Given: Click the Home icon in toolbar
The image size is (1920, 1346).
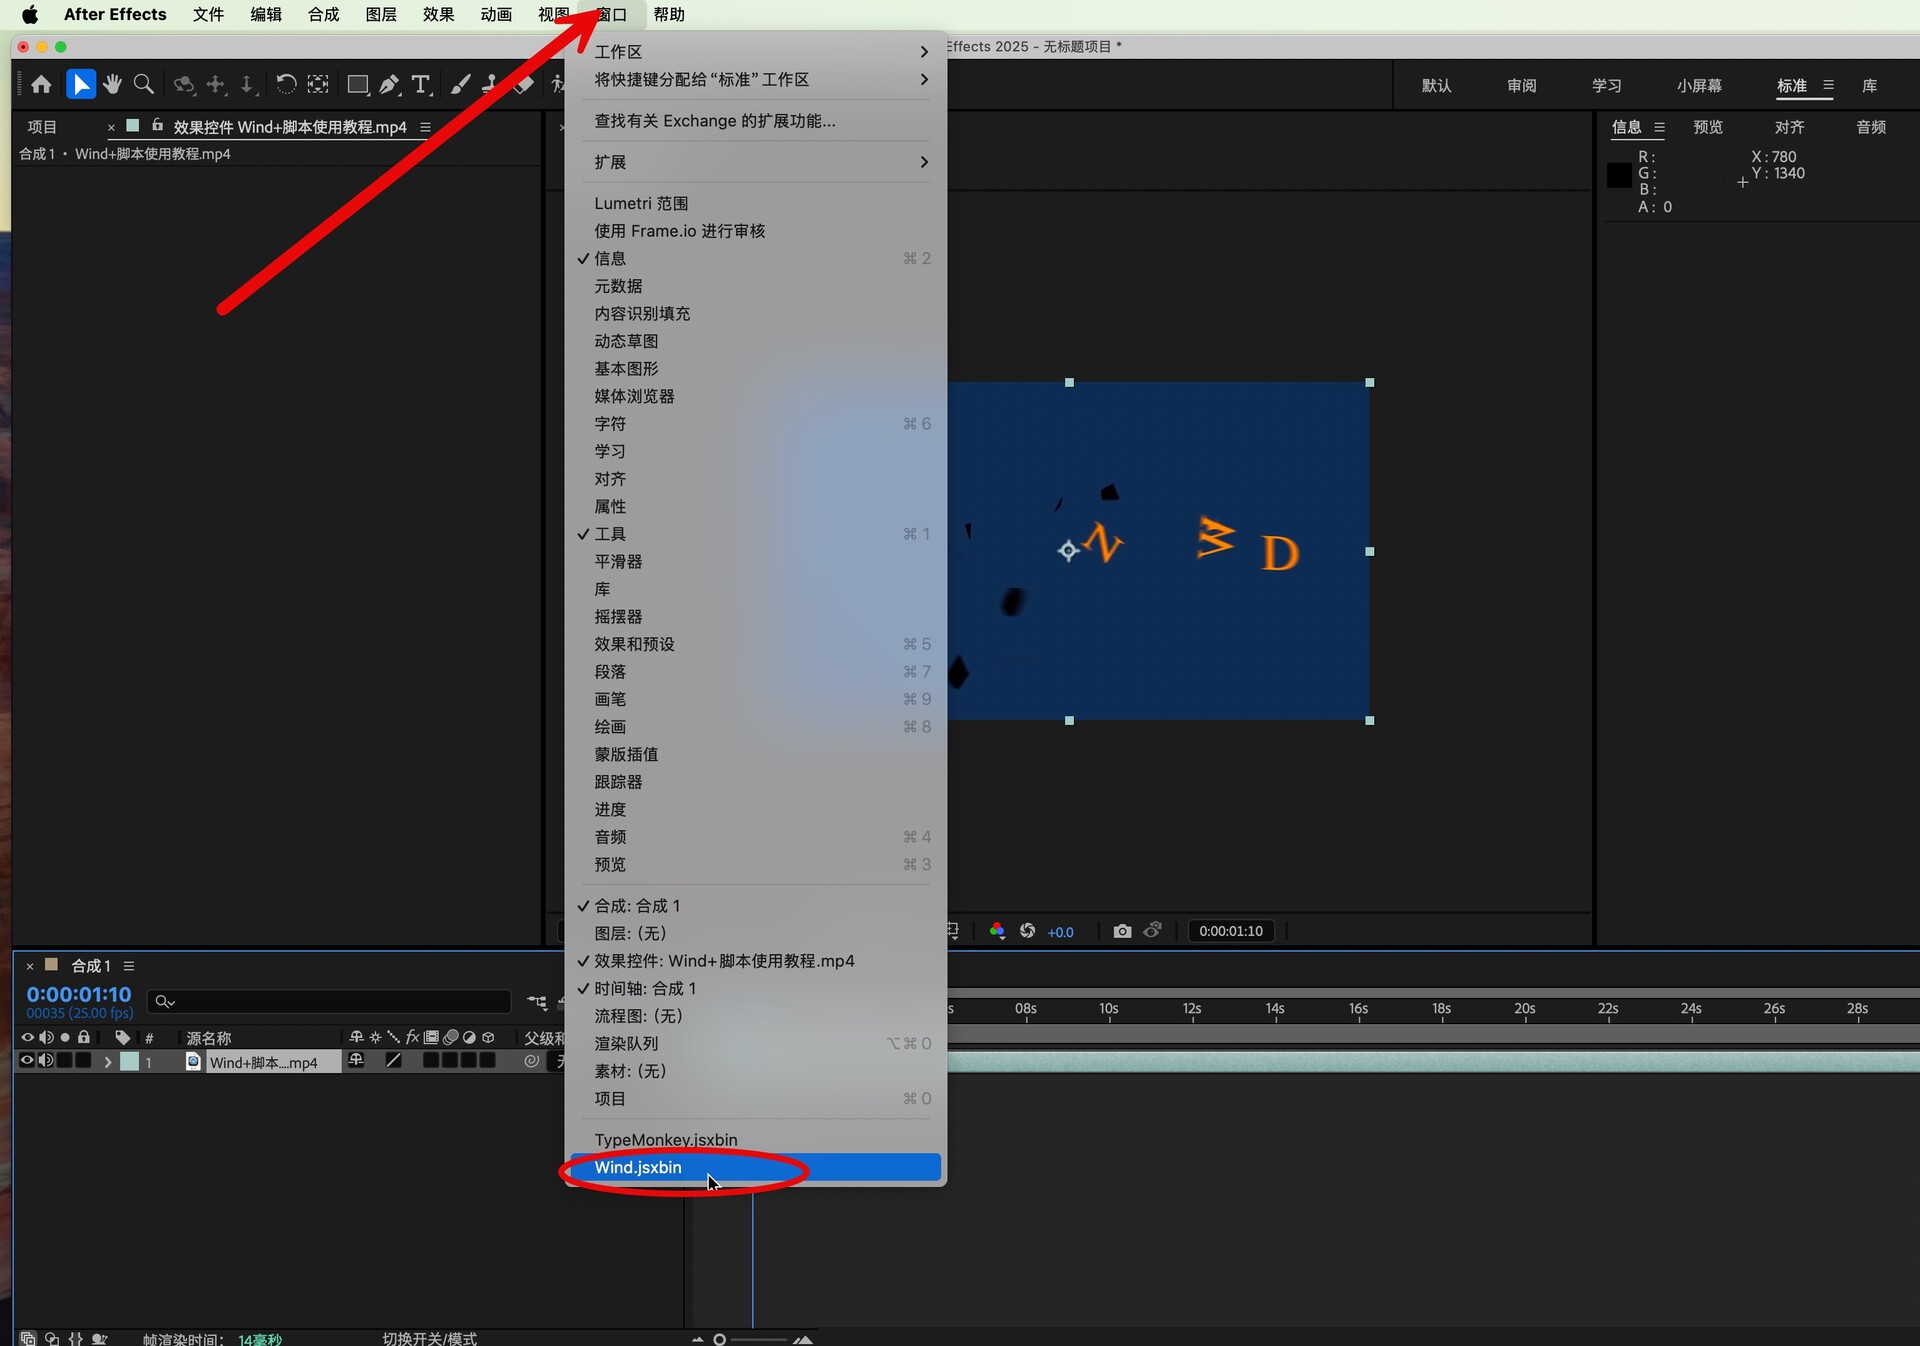Looking at the screenshot, I should tap(41, 85).
